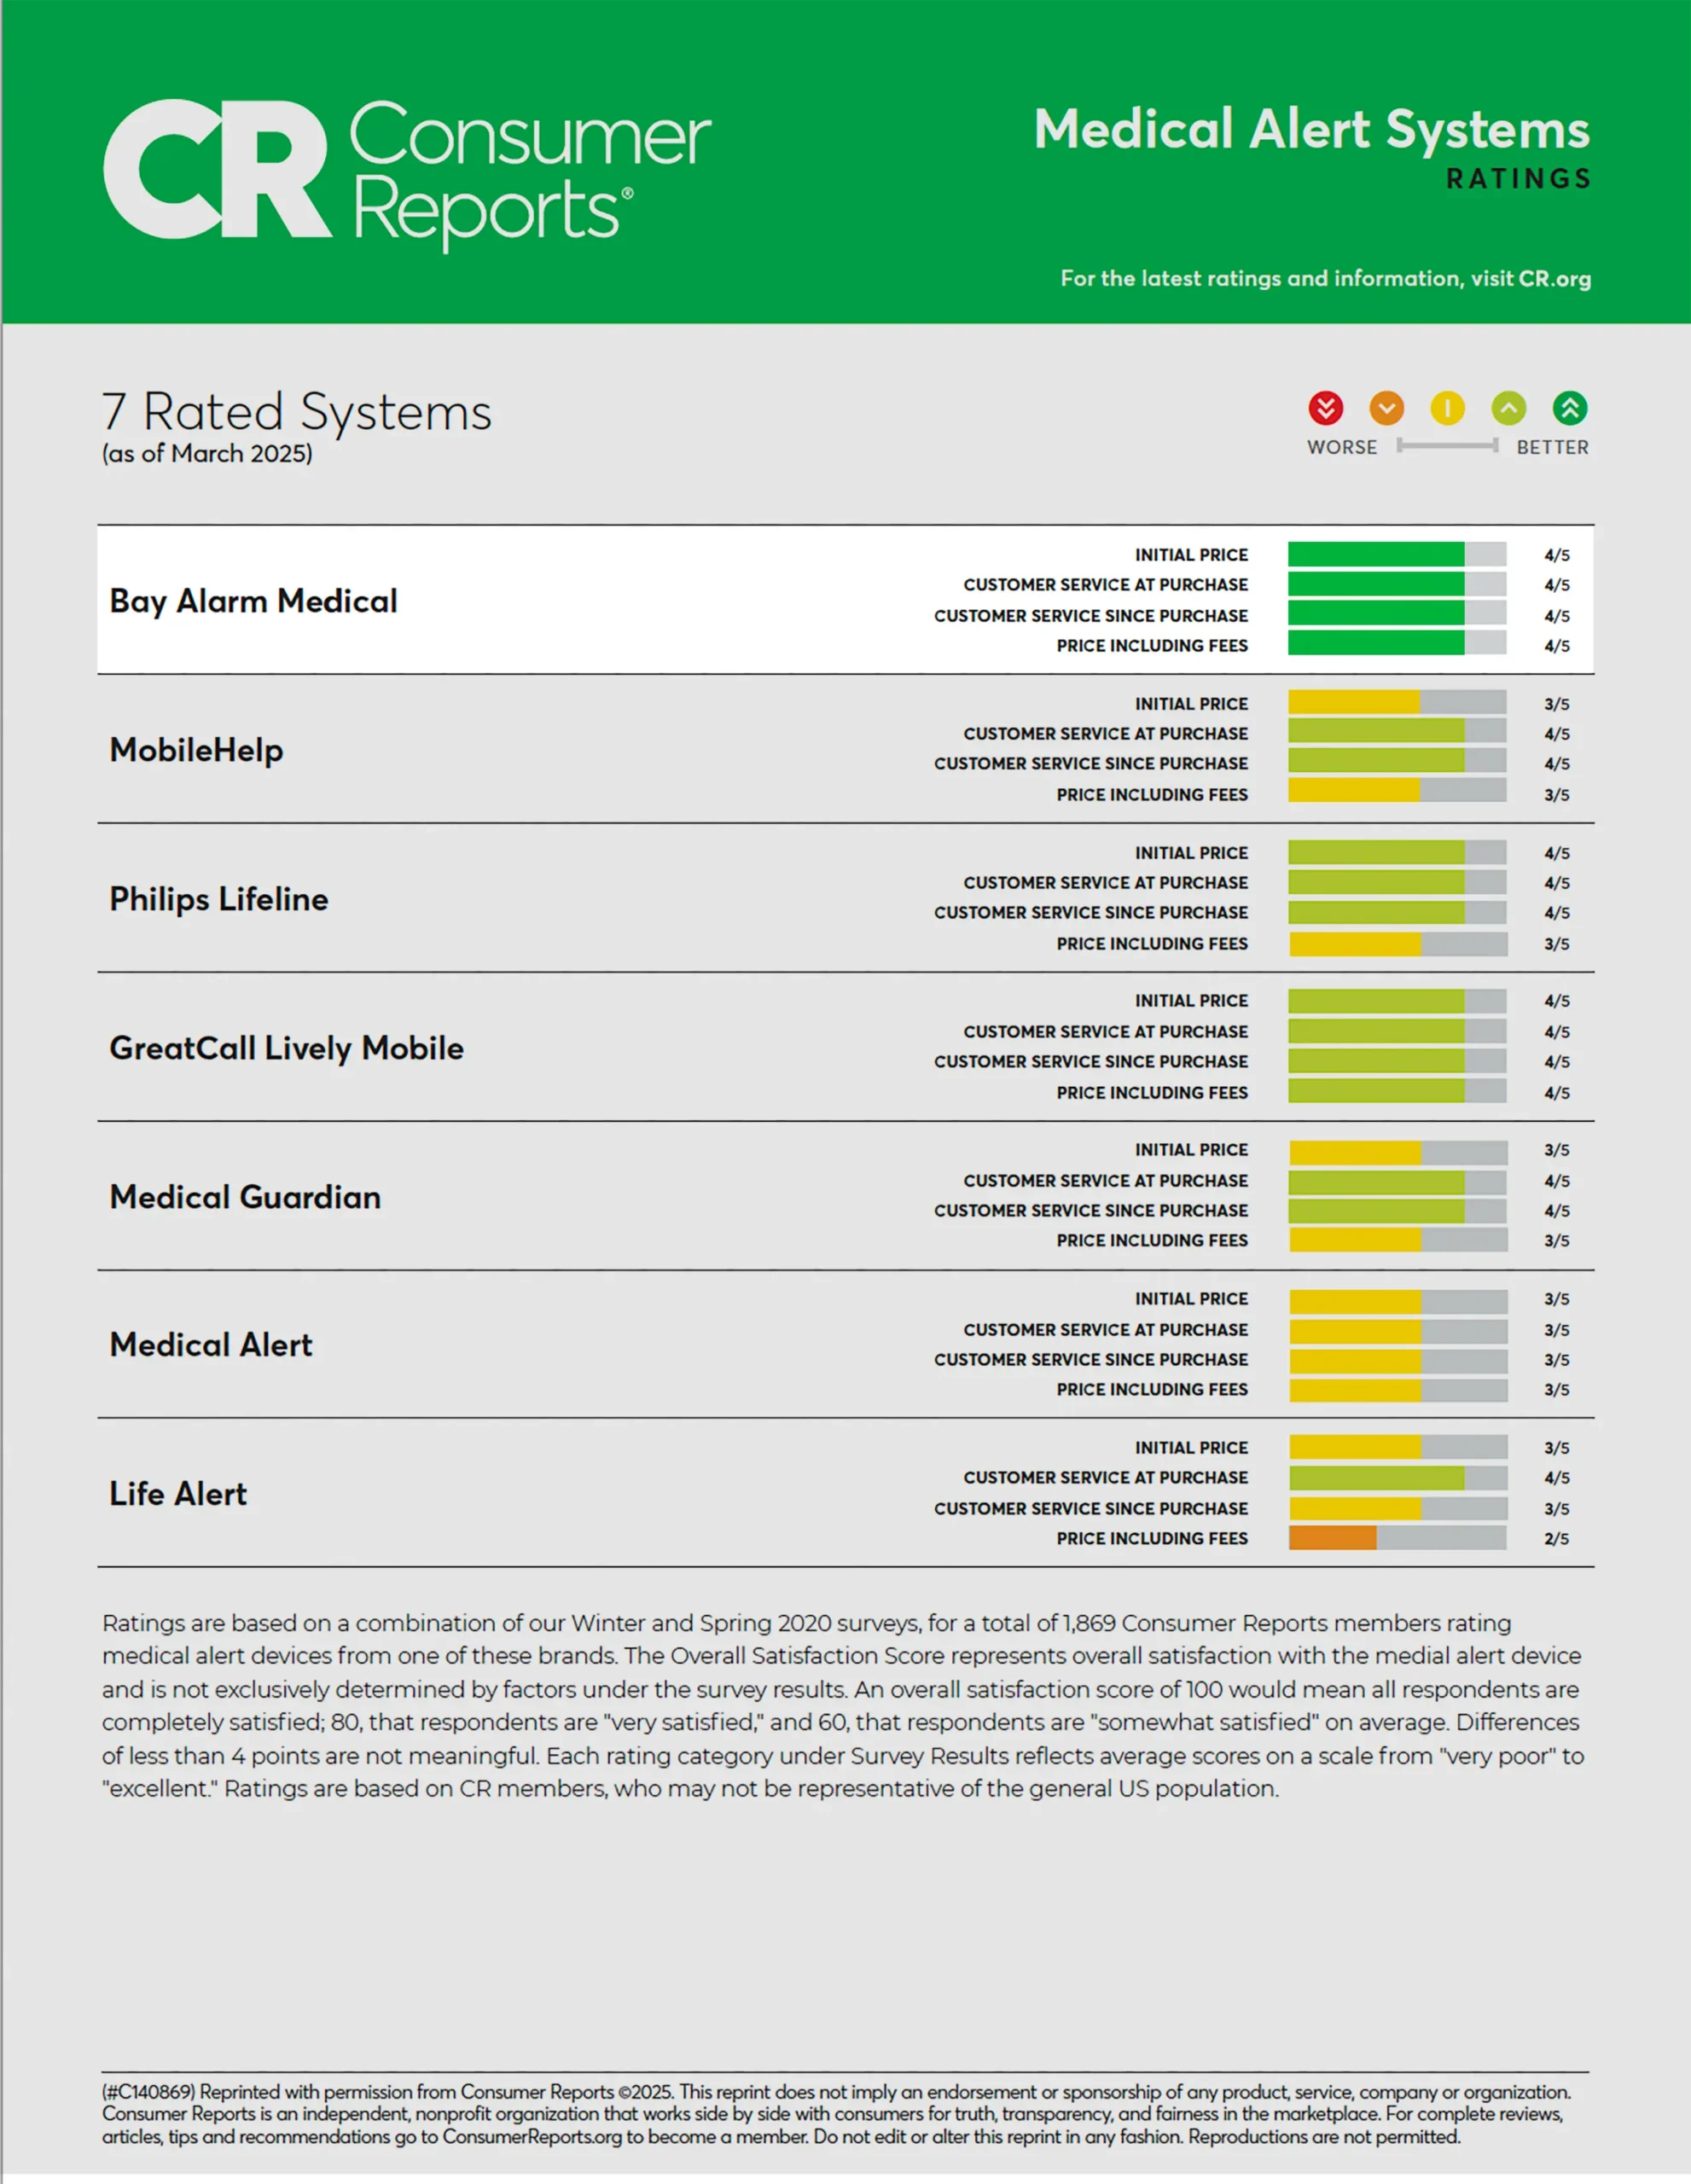This screenshot has width=1691, height=2184.
Task: Select the Life Alert system name
Action: click(x=178, y=1494)
